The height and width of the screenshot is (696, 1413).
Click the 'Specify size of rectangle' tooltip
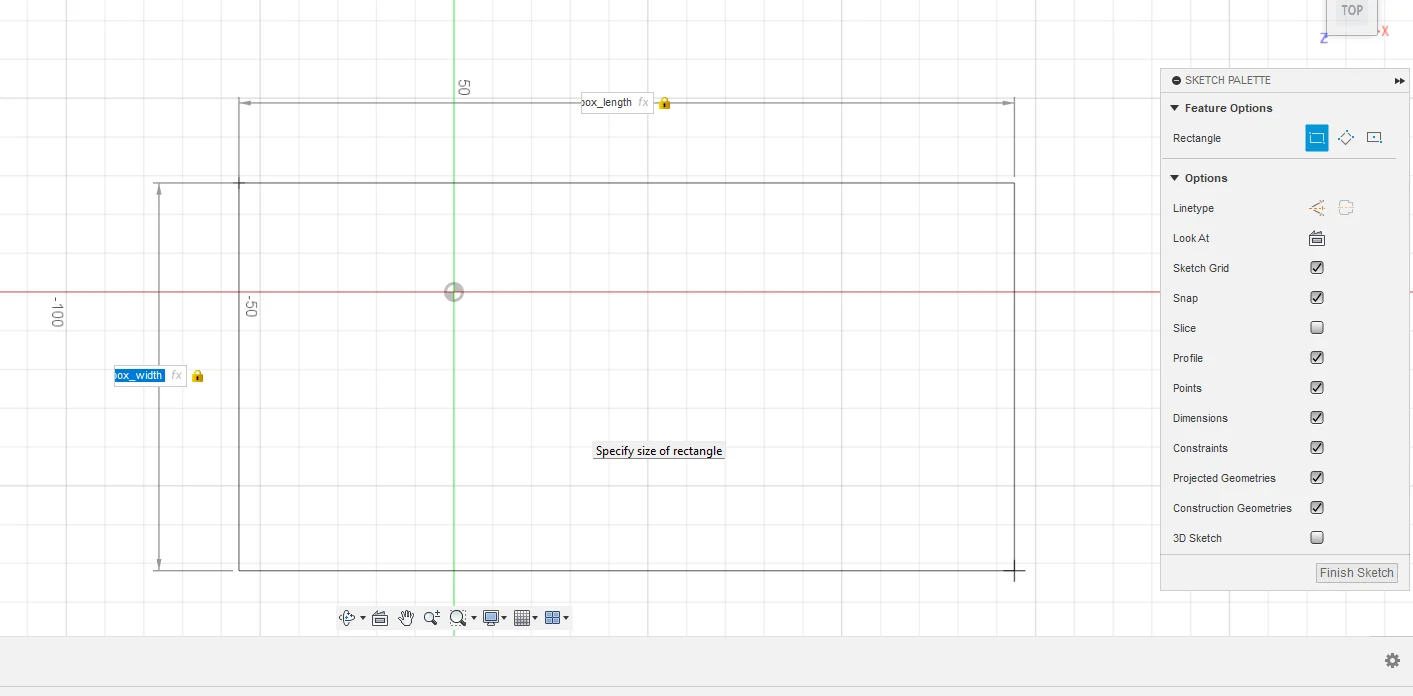659,451
